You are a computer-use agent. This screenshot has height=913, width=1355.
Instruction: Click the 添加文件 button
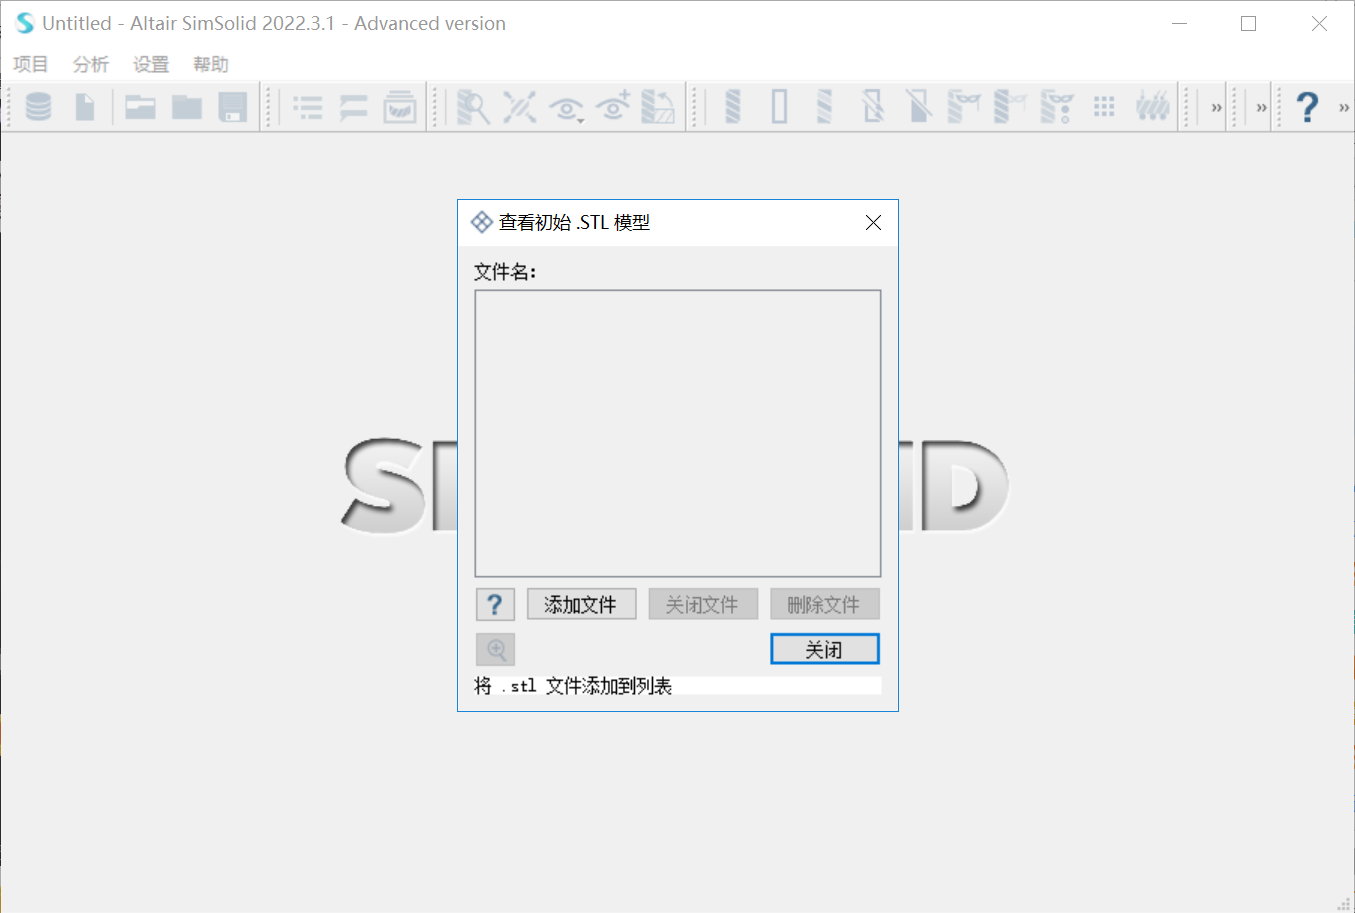click(581, 604)
